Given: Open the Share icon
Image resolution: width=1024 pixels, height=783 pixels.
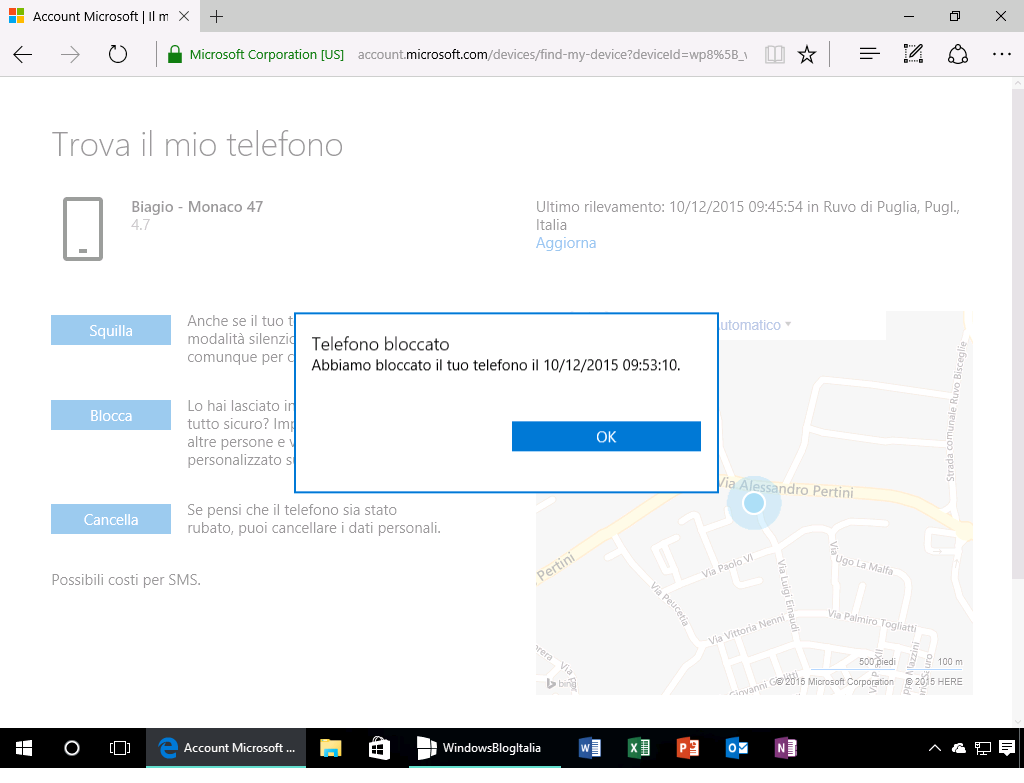Looking at the screenshot, I should coord(957,54).
